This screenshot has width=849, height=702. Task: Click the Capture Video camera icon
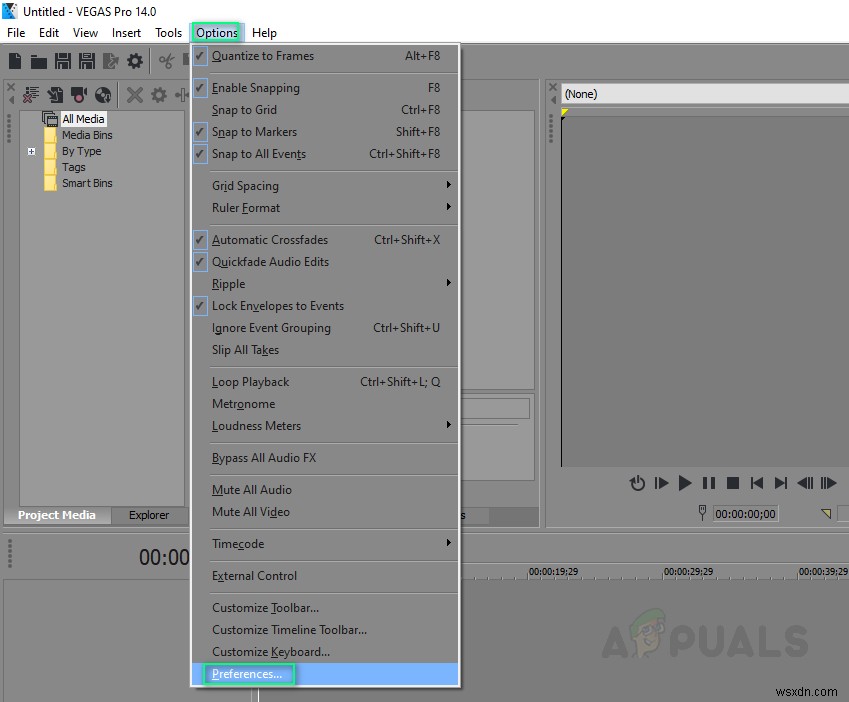(79, 95)
